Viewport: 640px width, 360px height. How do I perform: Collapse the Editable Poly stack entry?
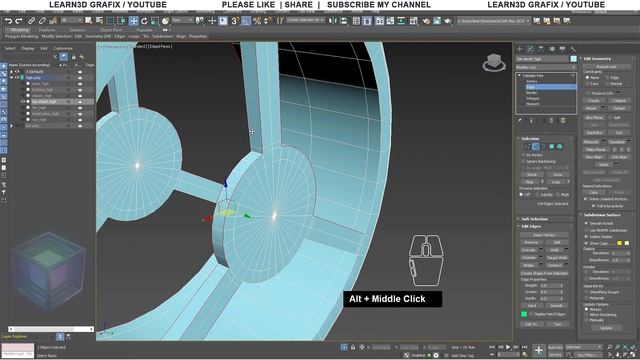[x=520, y=76]
